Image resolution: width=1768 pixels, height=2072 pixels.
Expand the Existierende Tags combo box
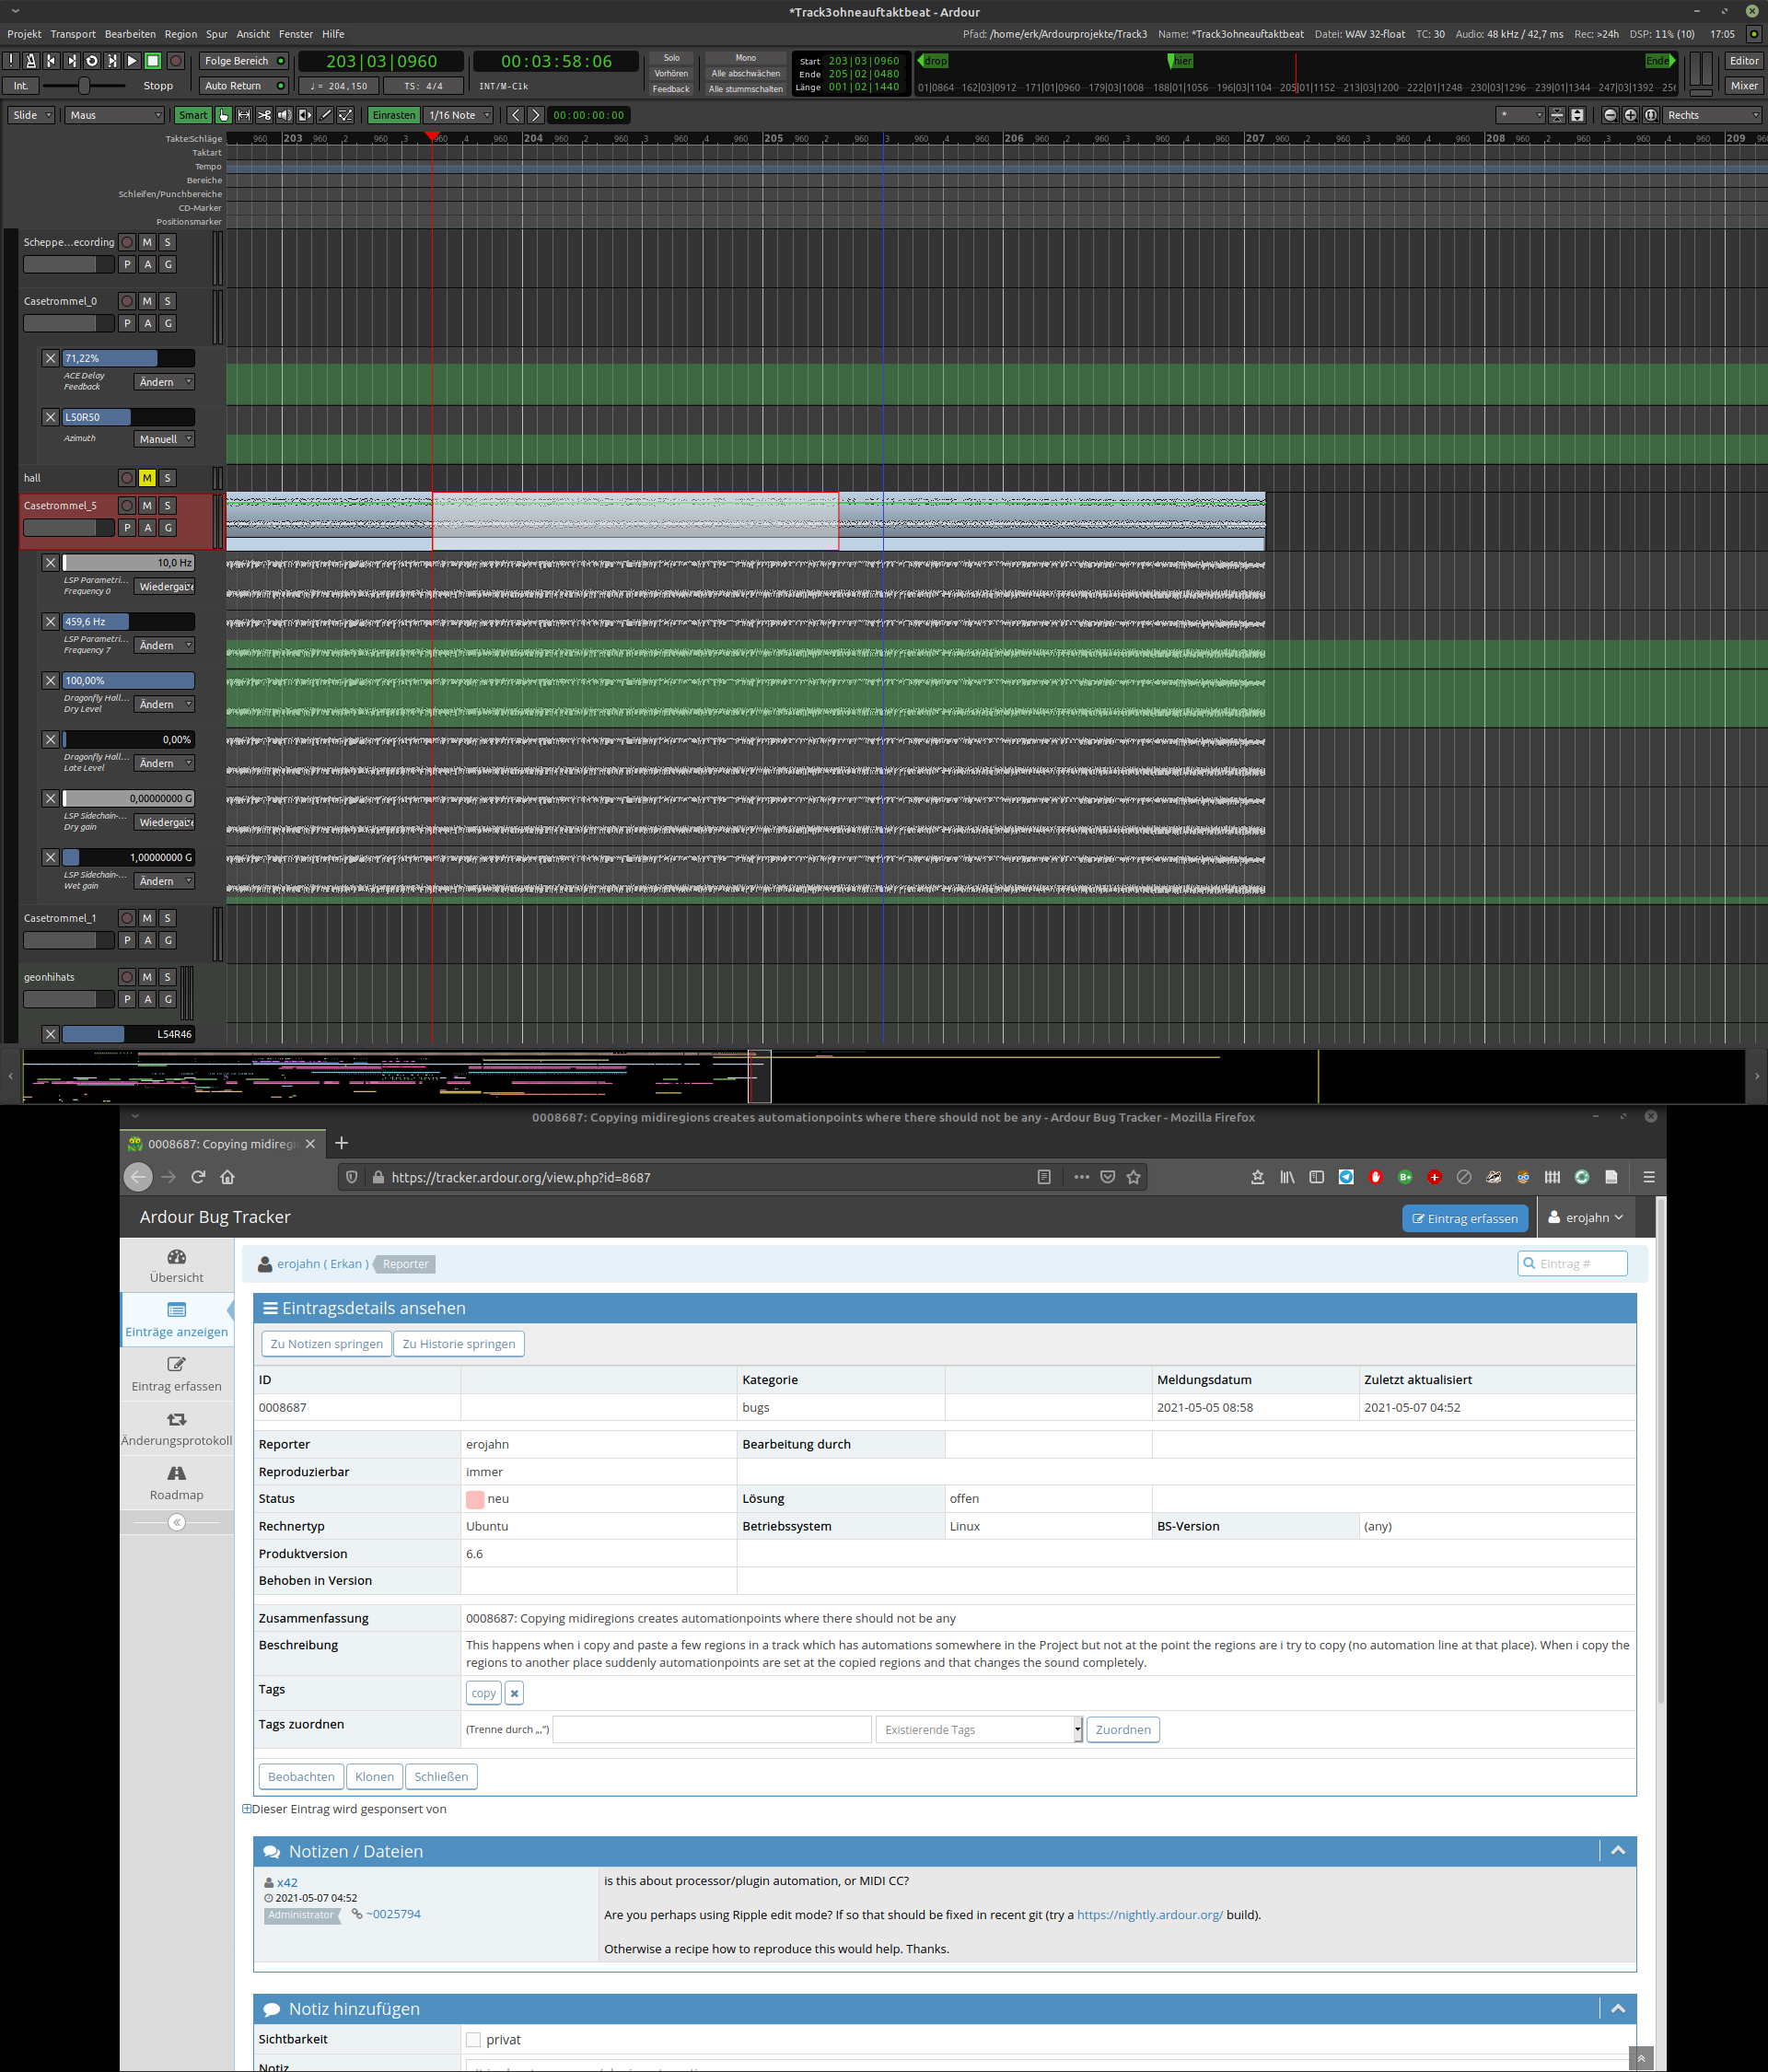pos(979,1729)
